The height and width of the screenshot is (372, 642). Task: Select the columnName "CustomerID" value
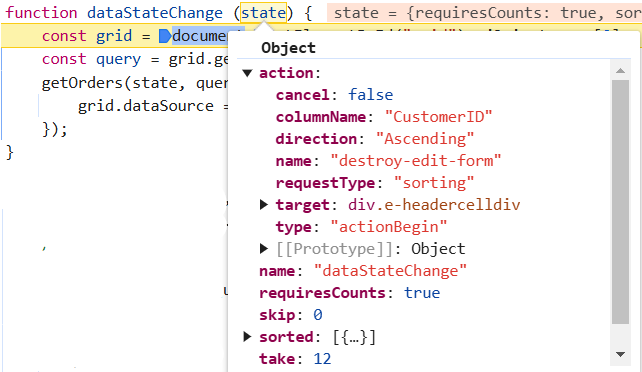click(438, 117)
